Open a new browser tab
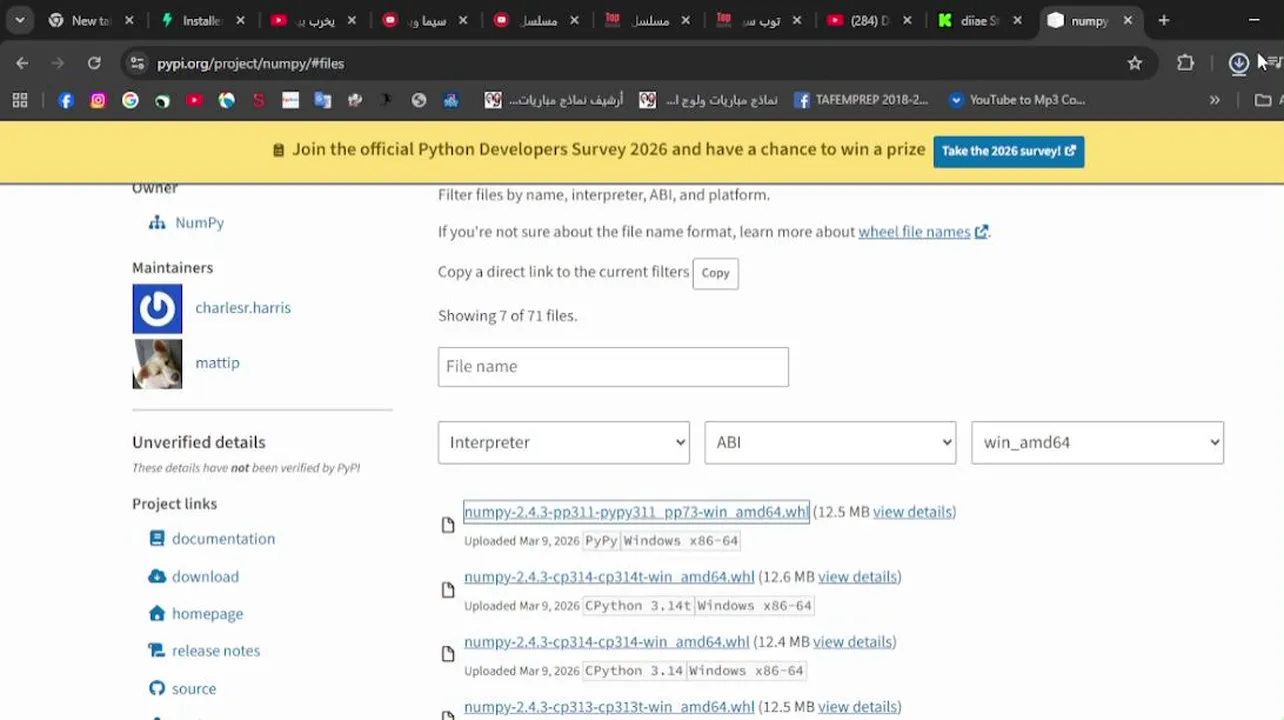The height and width of the screenshot is (720, 1284). (1163, 20)
